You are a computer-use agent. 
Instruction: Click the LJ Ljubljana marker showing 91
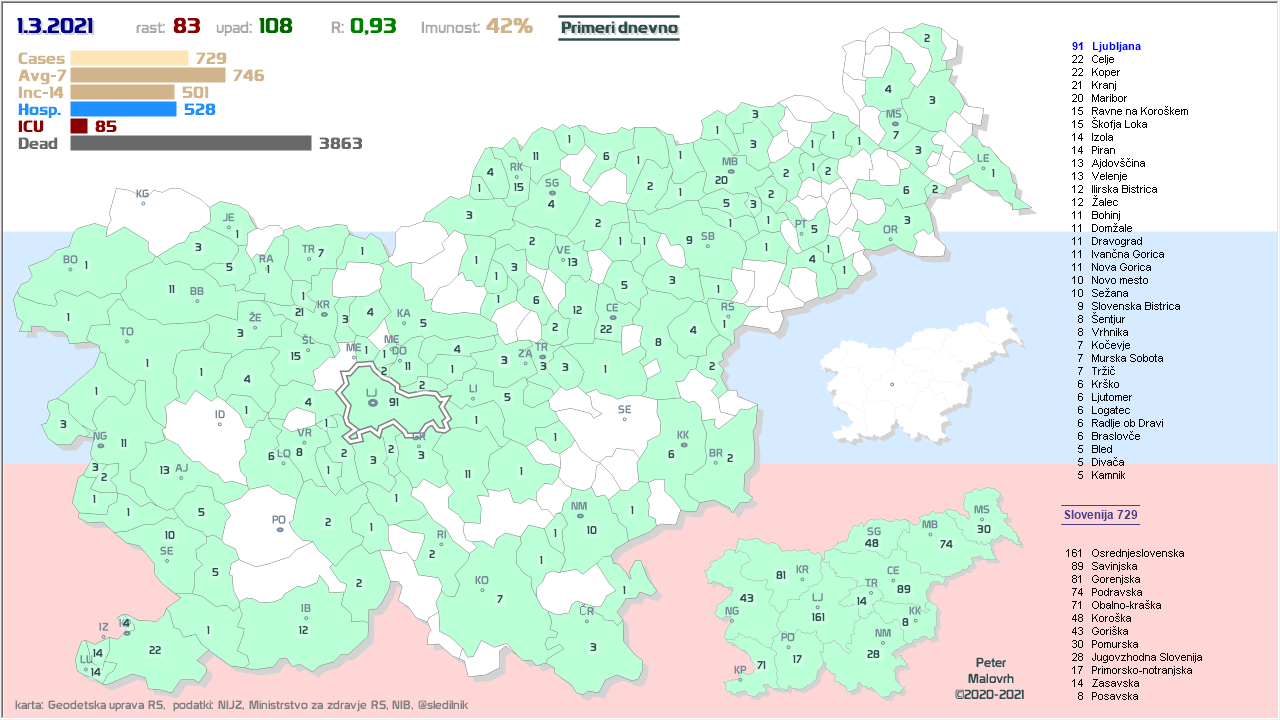[372, 402]
